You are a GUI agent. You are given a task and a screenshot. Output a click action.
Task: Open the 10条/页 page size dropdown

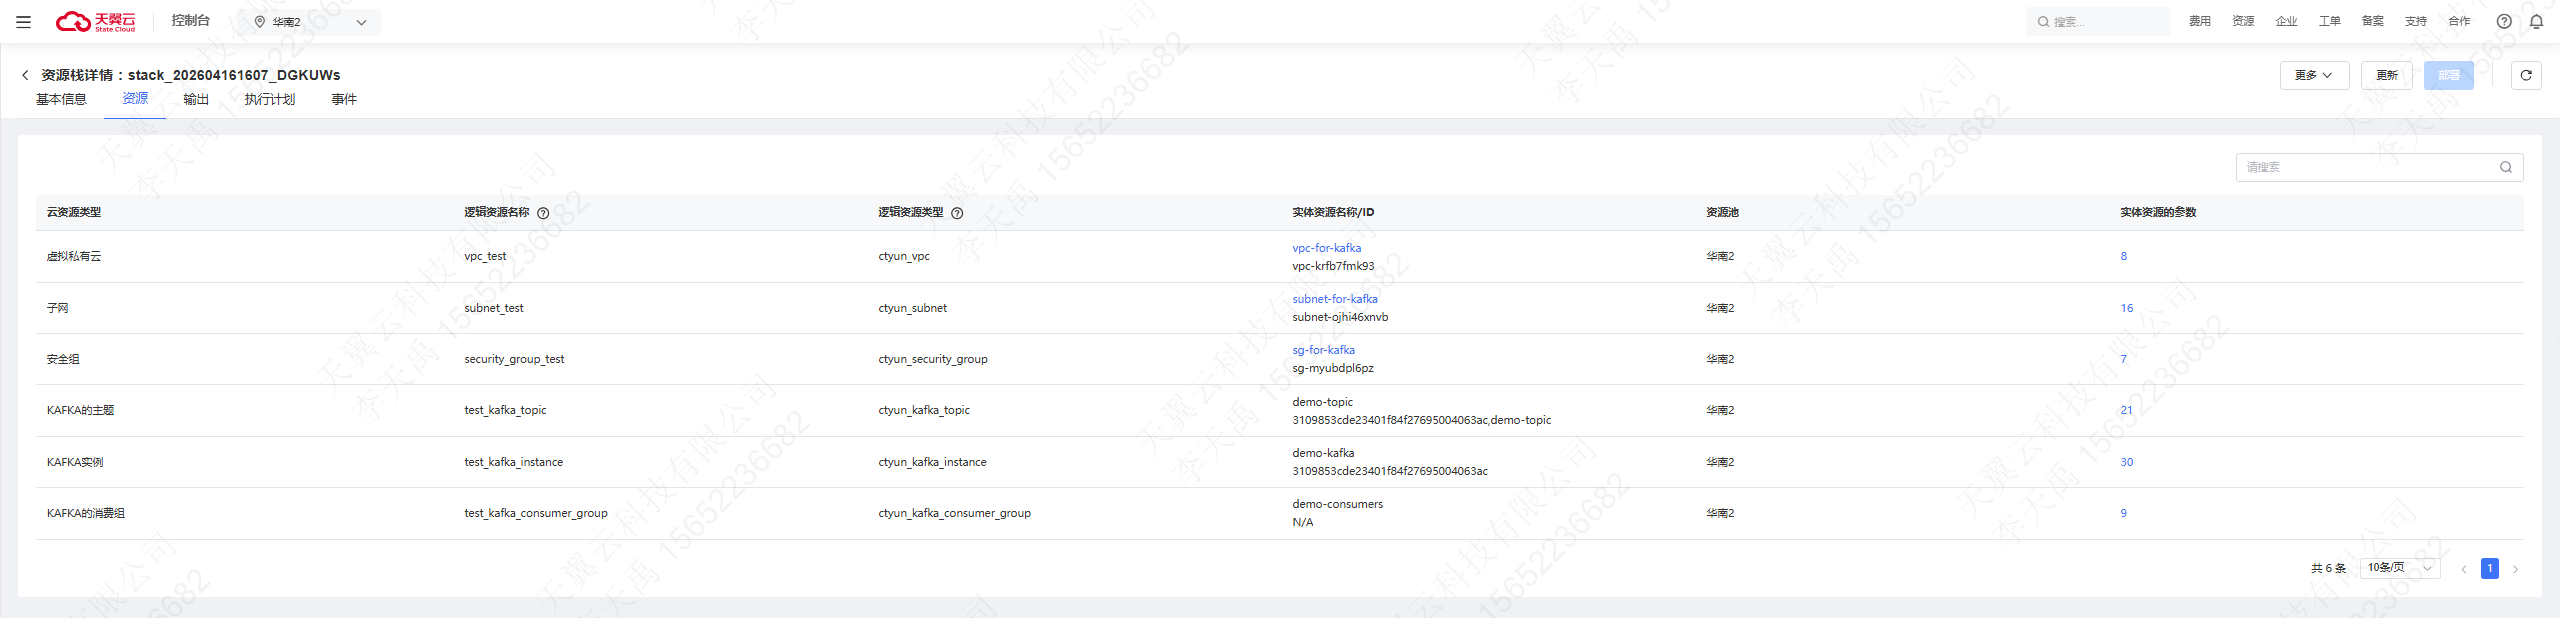coord(2400,568)
